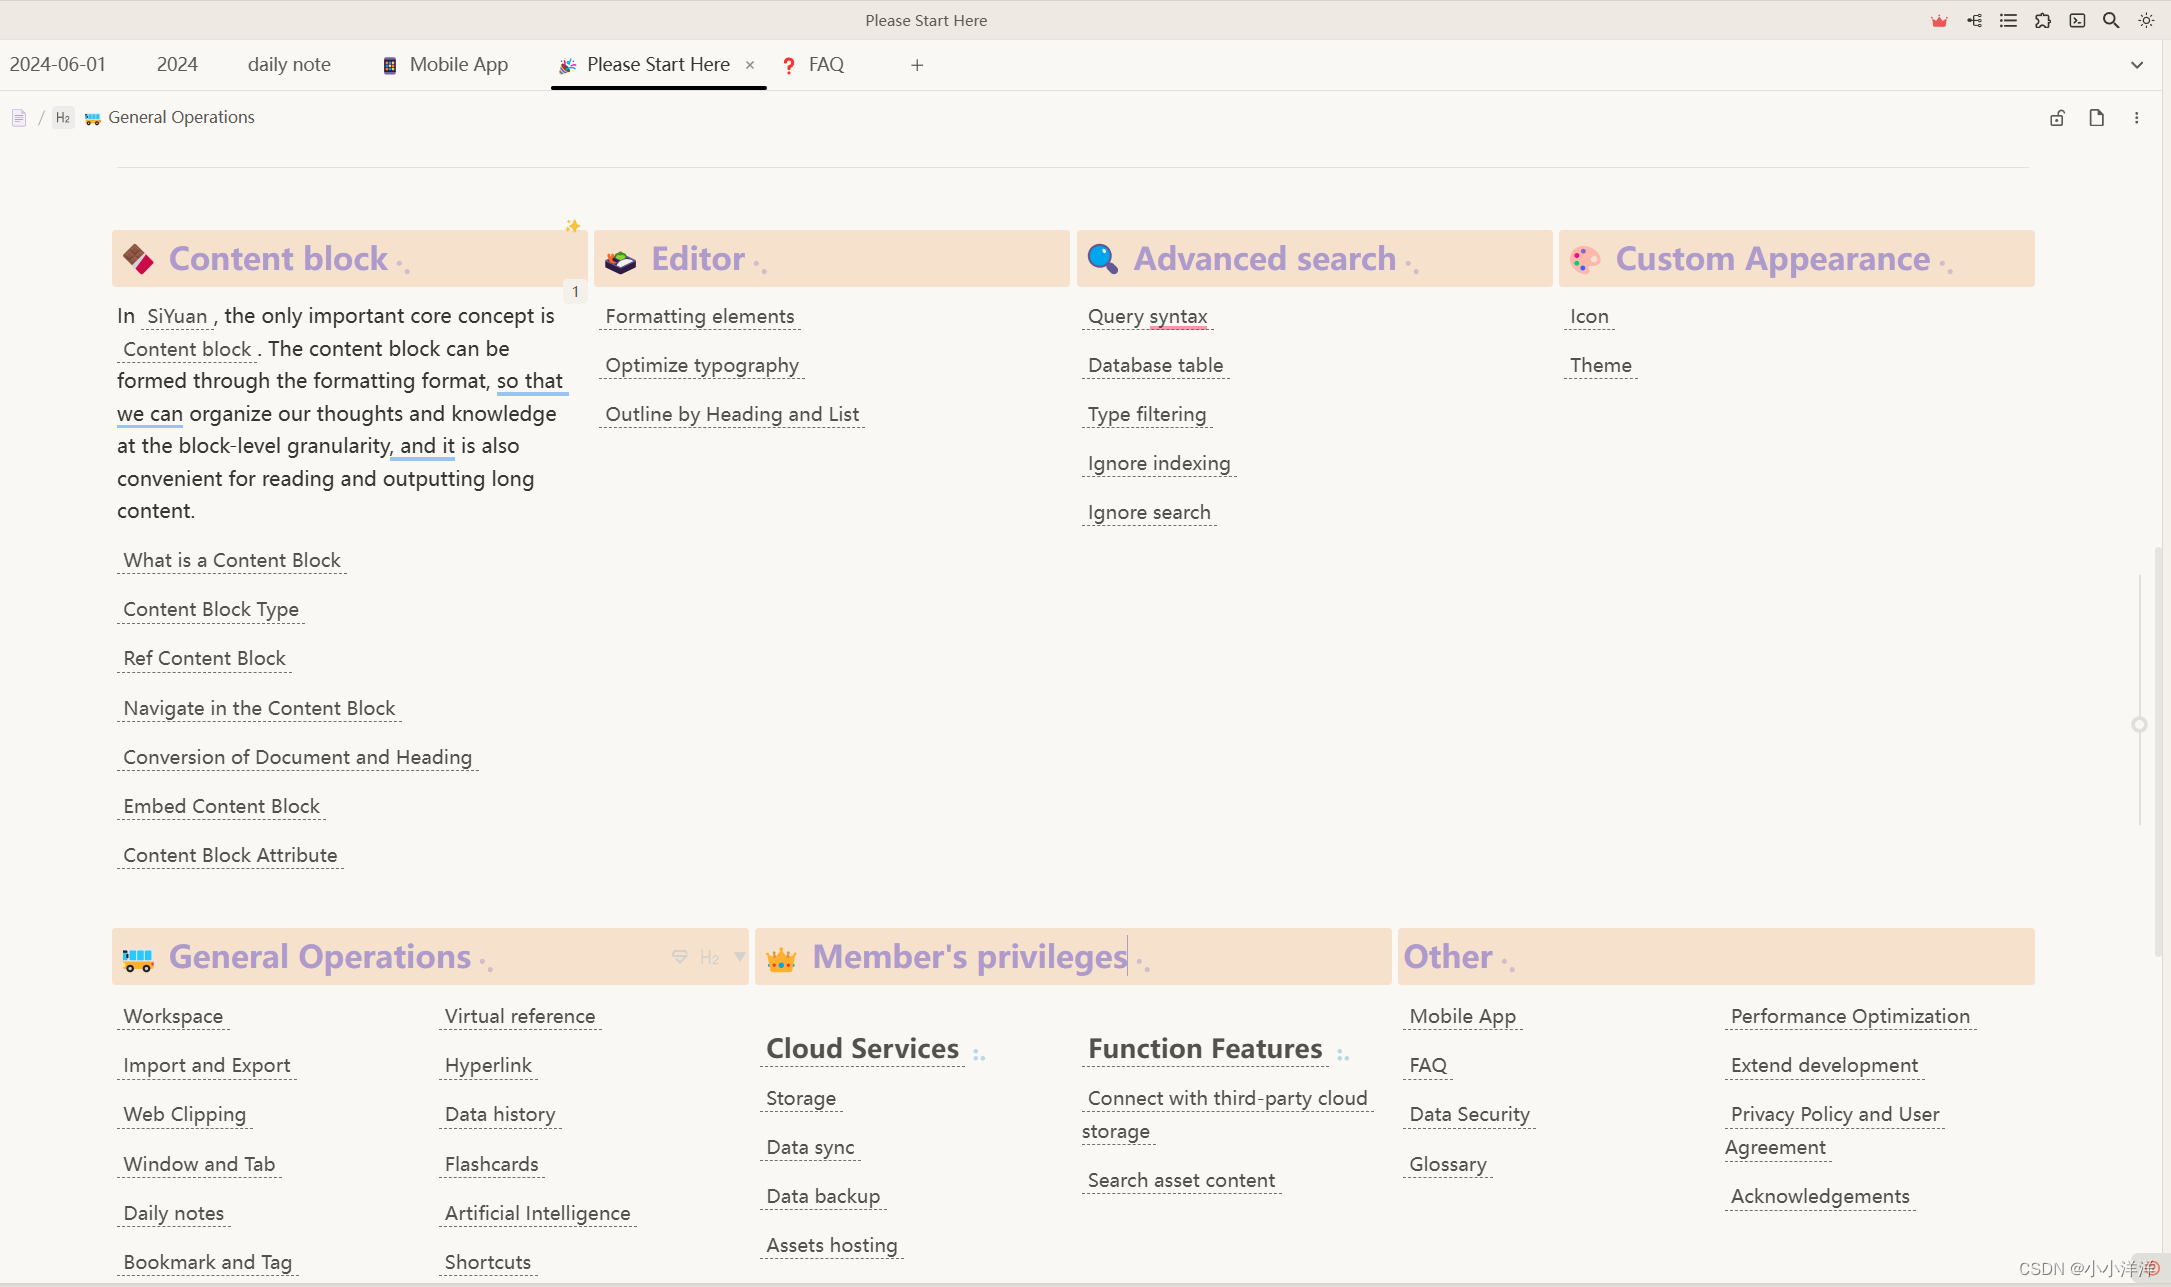Open the three-dot document menu
2171x1287 pixels.
[x=2136, y=118]
